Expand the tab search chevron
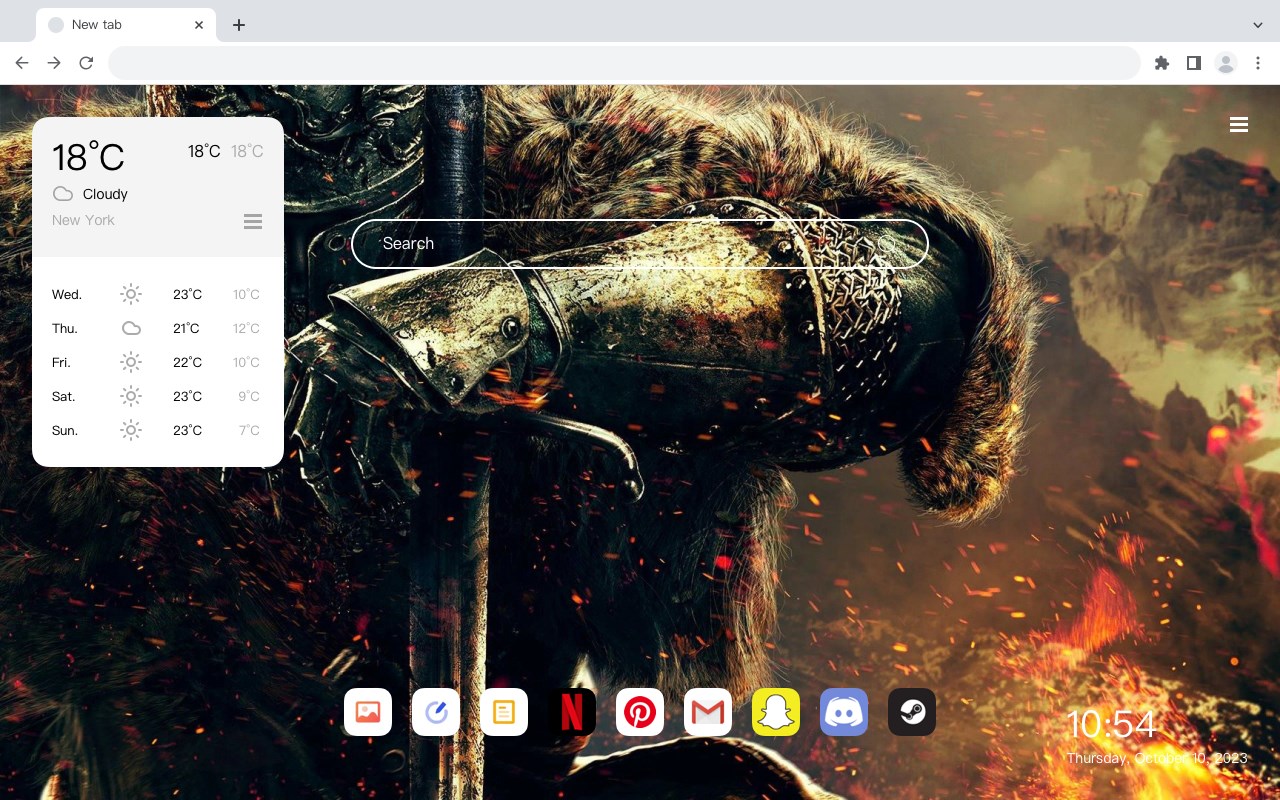The height and width of the screenshot is (800, 1280). tap(1258, 25)
